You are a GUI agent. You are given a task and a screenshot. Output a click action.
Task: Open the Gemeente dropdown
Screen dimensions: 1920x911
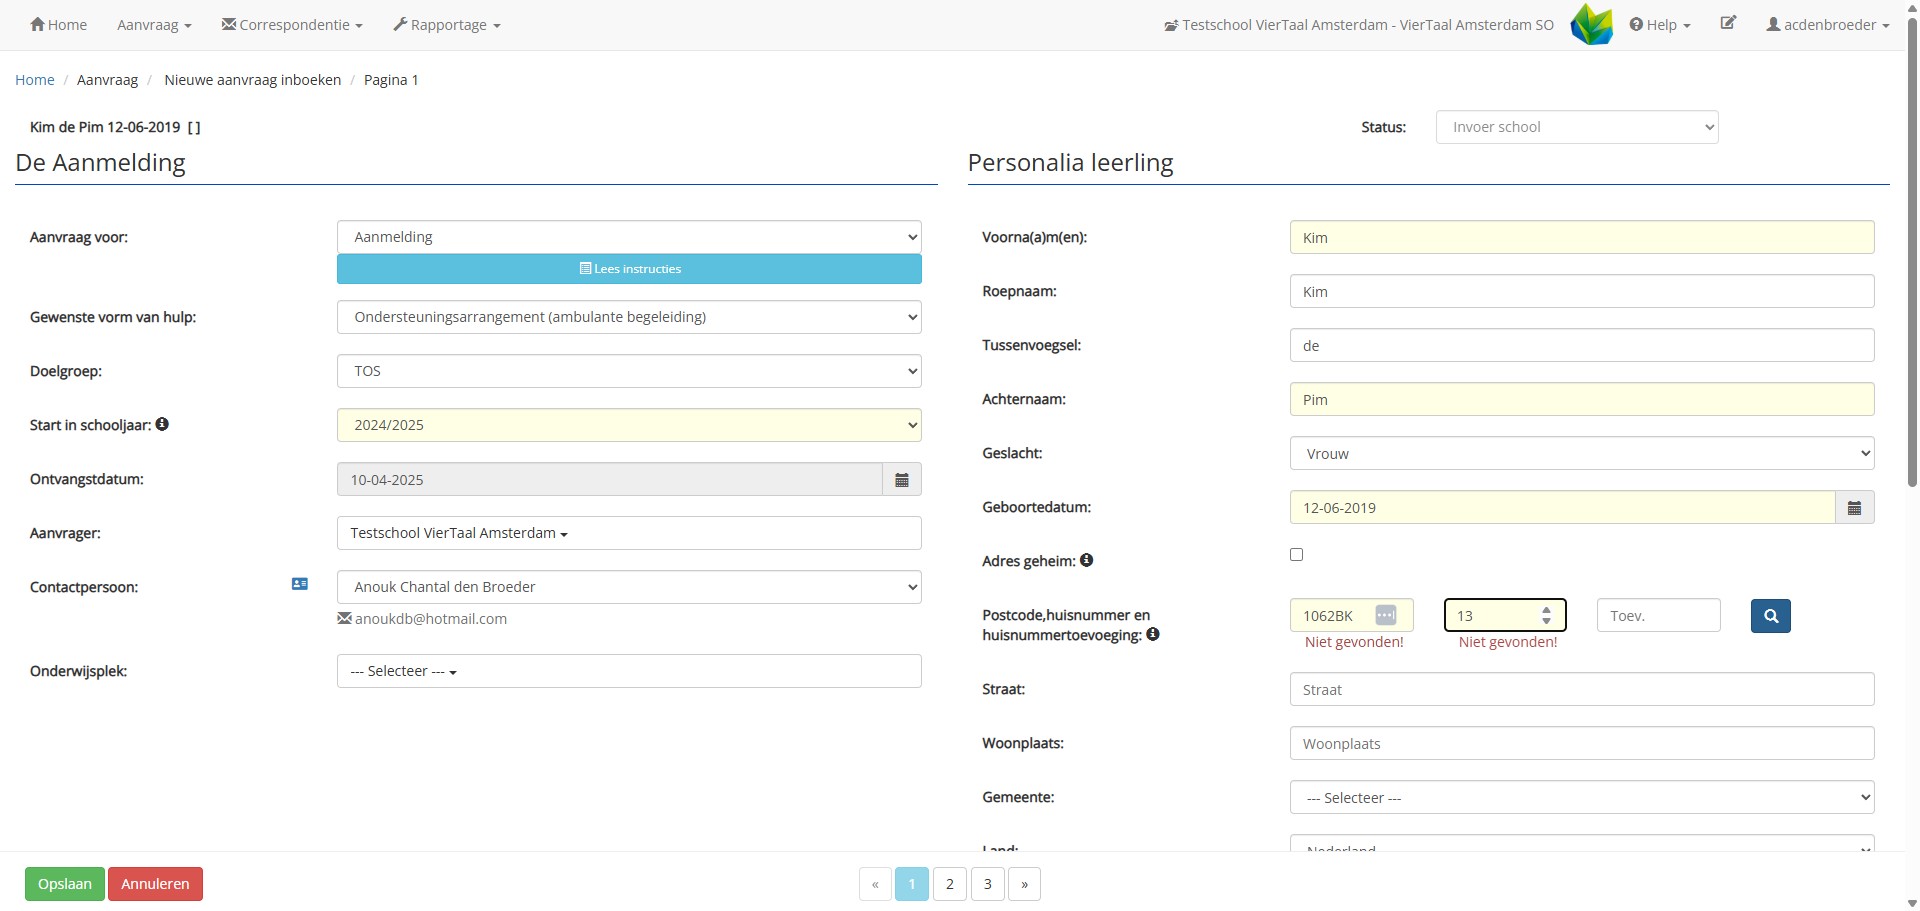pyautogui.click(x=1582, y=797)
